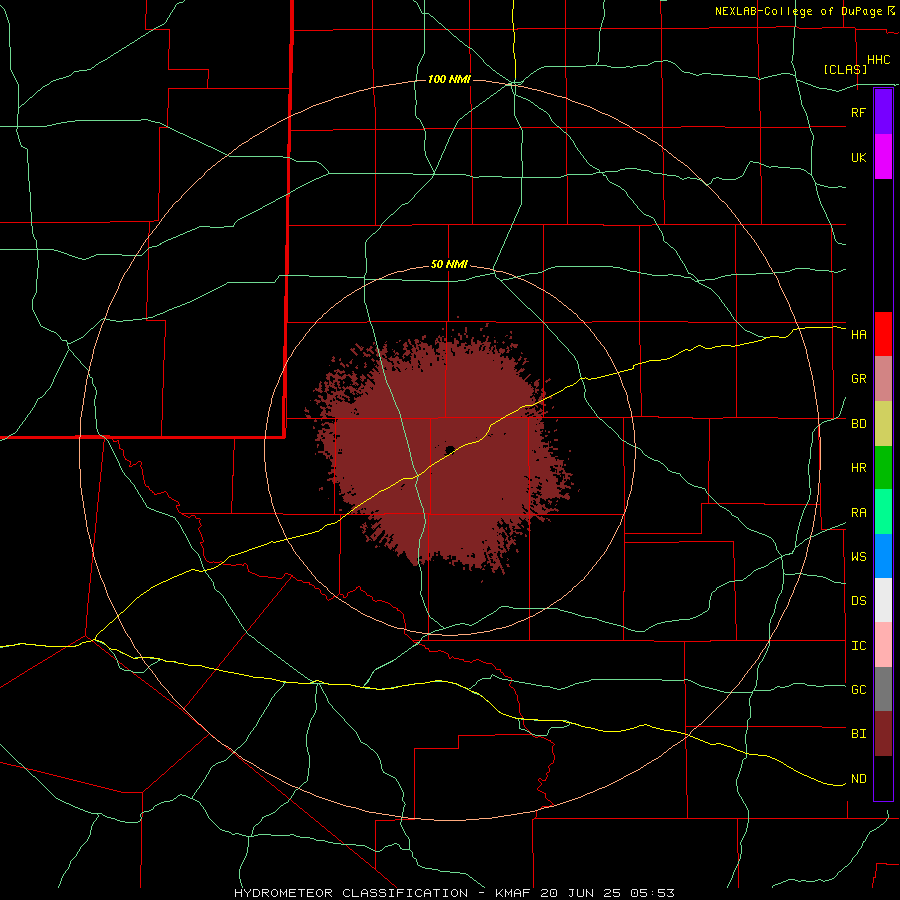
Task: Click the BD yellow legend color swatch
Action: 883,424
